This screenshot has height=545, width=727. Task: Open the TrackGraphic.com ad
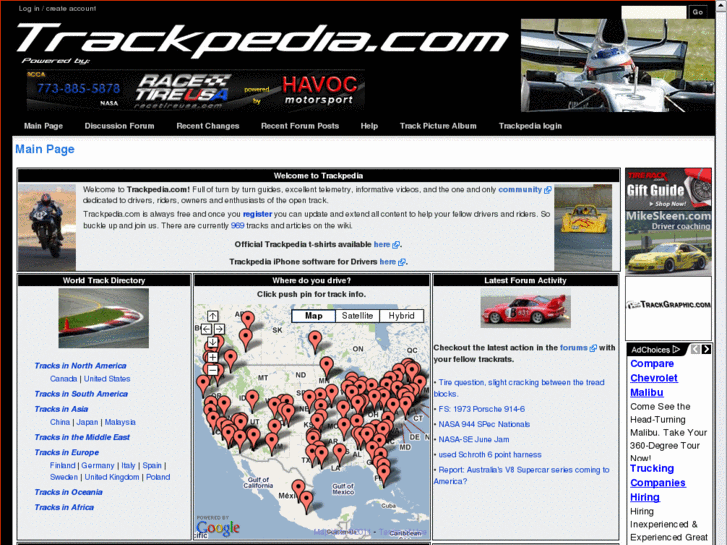668,308
